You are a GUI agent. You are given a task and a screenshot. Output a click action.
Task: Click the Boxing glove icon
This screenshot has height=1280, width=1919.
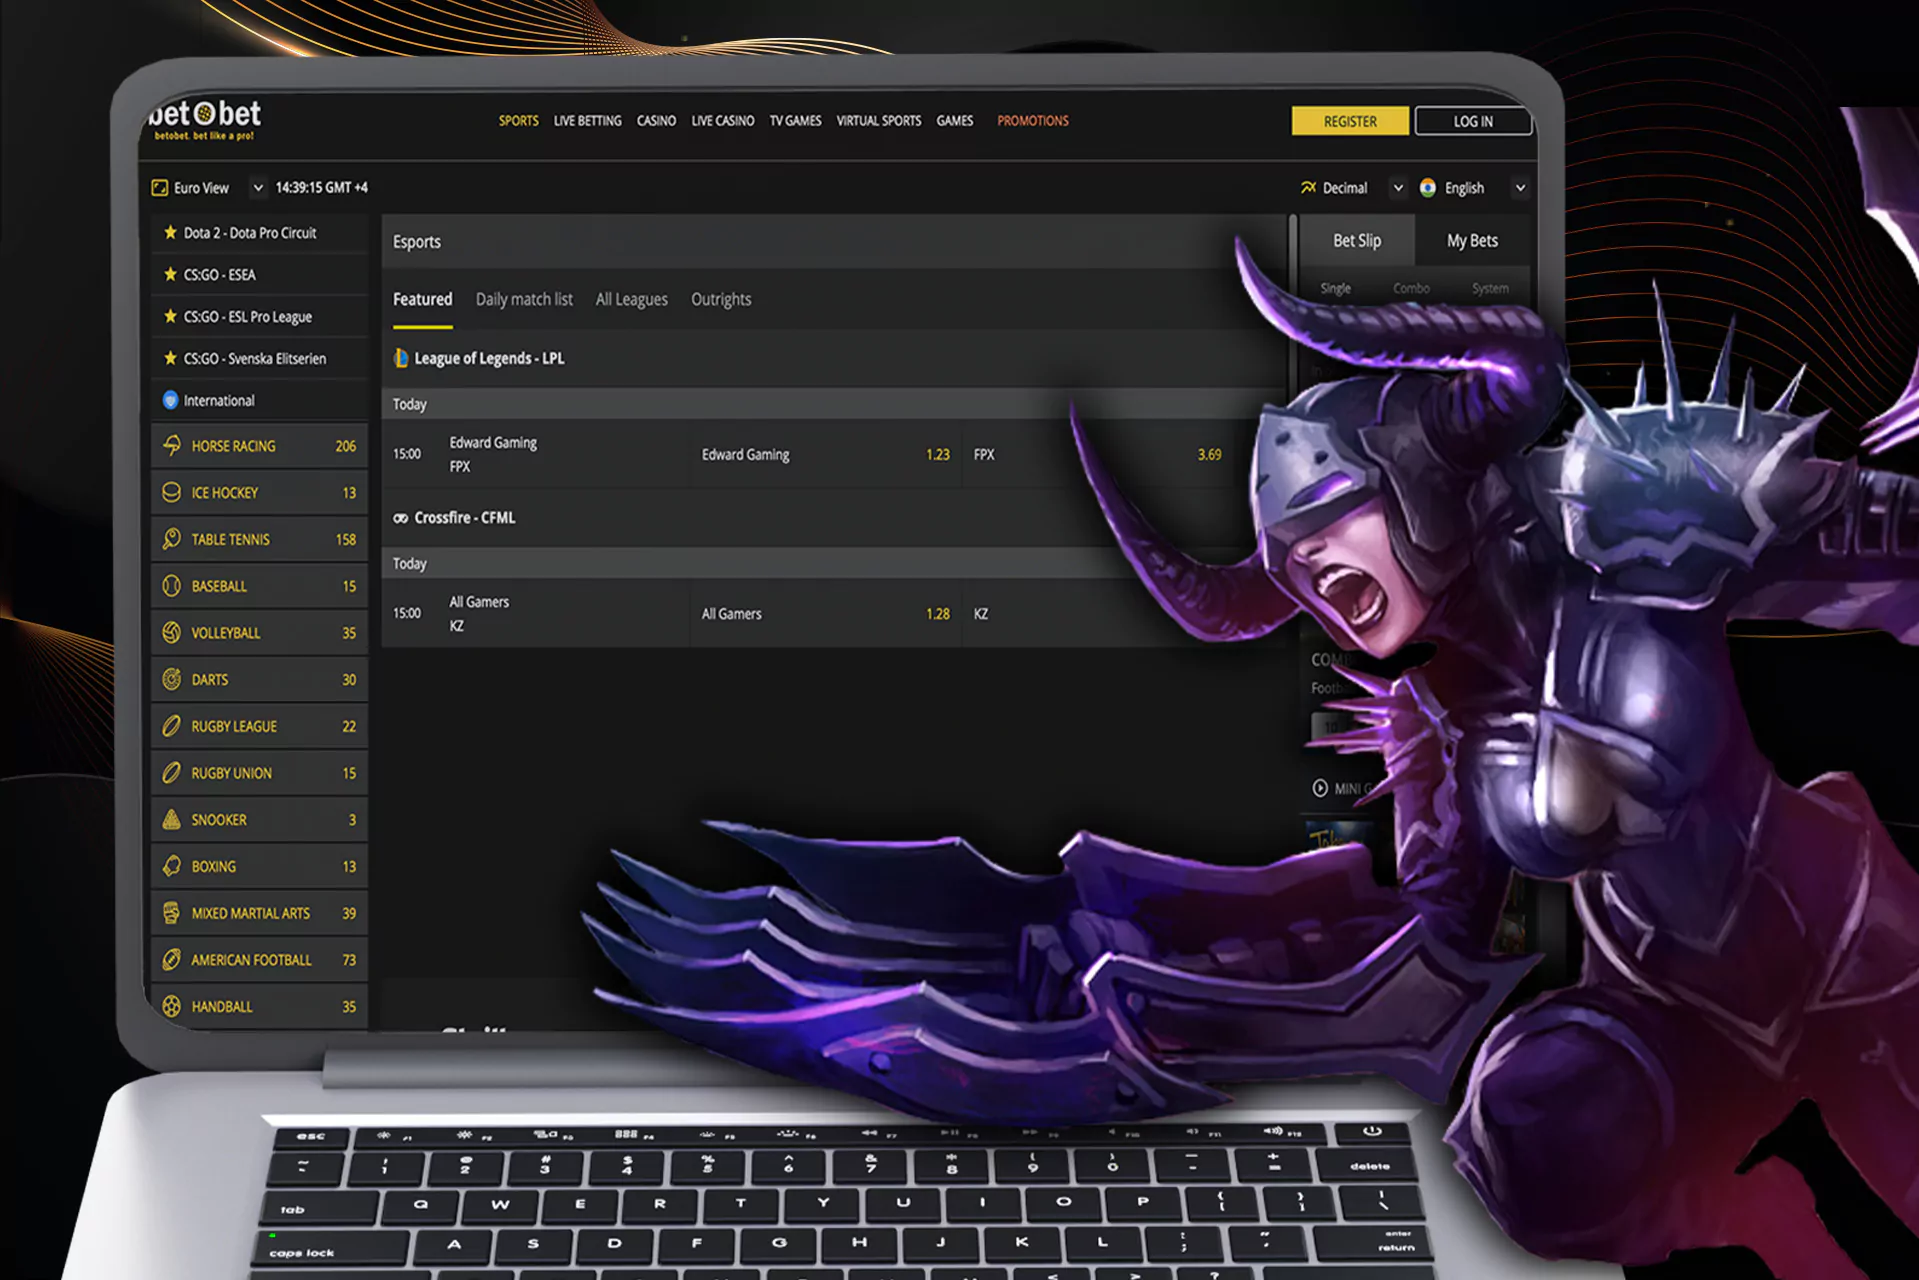[172, 866]
